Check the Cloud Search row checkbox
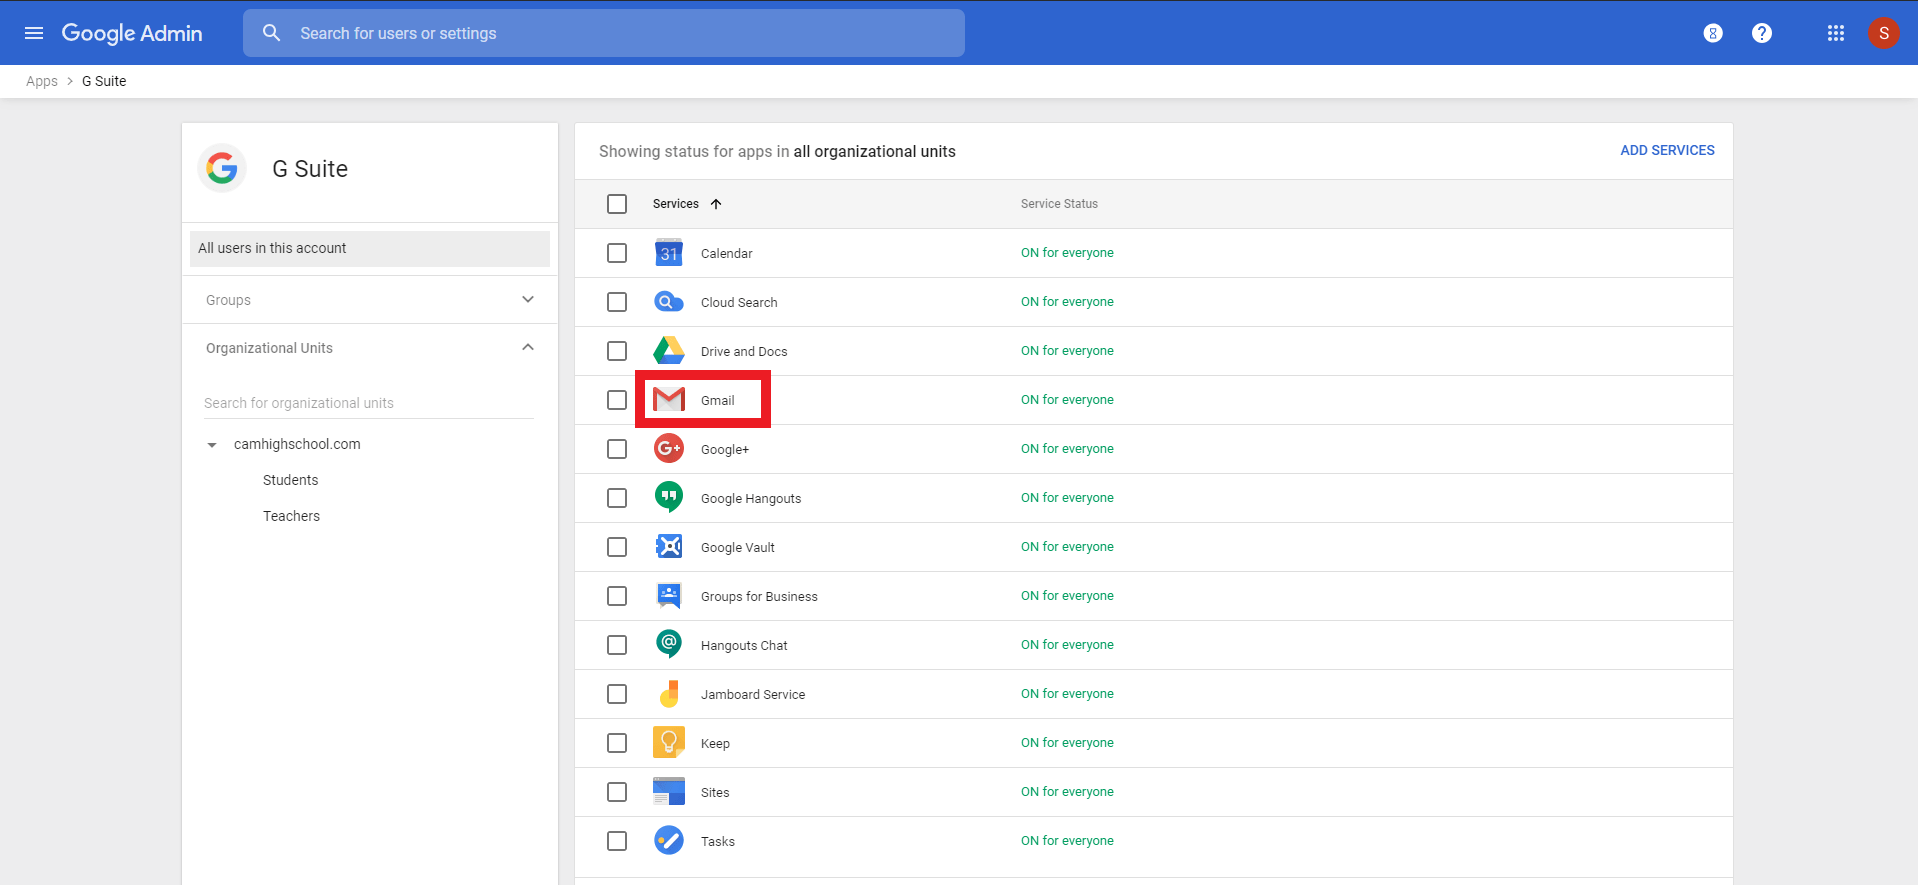Viewport: 1918px width, 885px height. point(617,302)
